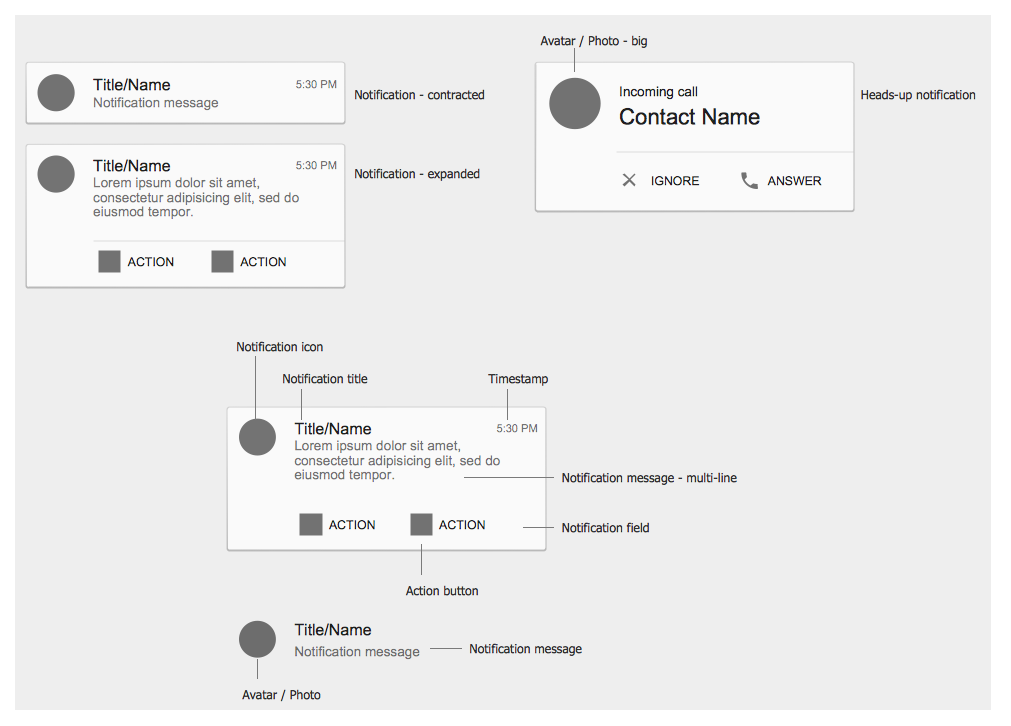Click Title/Name in the contracted notification
The image size is (1011, 726).
(x=132, y=84)
